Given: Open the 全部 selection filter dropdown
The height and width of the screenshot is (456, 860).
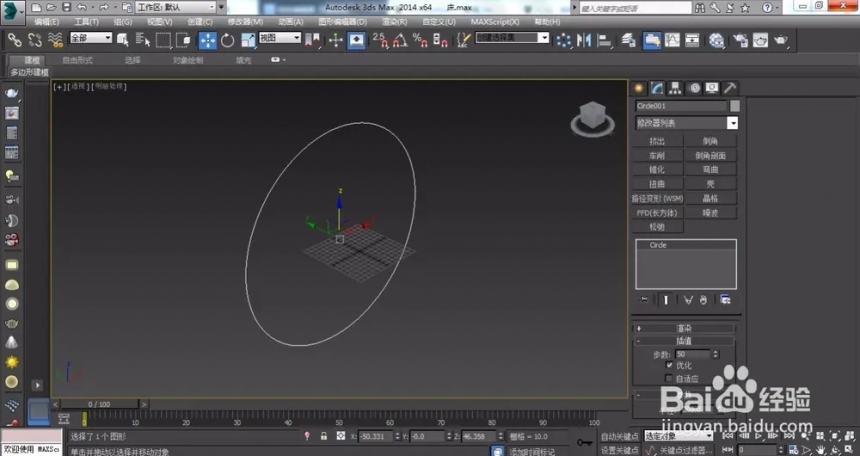Looking at the screenshot, I should pos(90,38).
